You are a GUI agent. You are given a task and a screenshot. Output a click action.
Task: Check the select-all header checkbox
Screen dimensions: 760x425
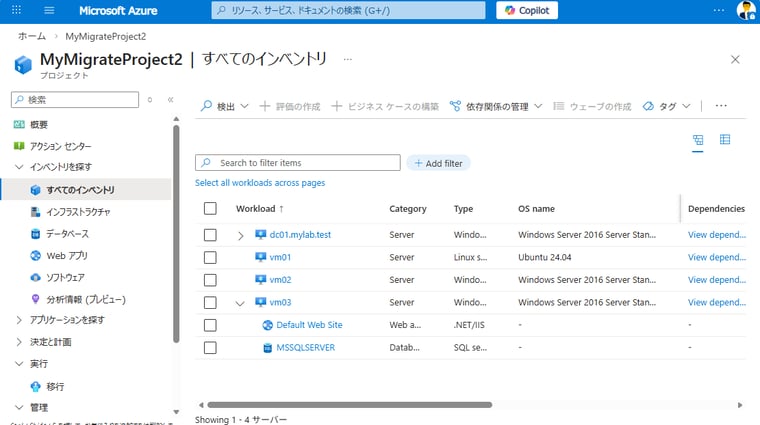point(210,209)
